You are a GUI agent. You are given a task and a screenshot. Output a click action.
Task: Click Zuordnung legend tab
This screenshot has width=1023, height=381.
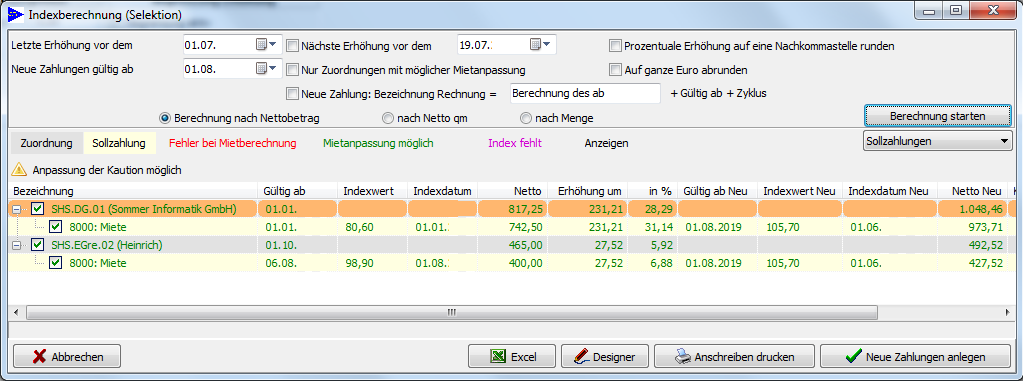click(46, 143)
